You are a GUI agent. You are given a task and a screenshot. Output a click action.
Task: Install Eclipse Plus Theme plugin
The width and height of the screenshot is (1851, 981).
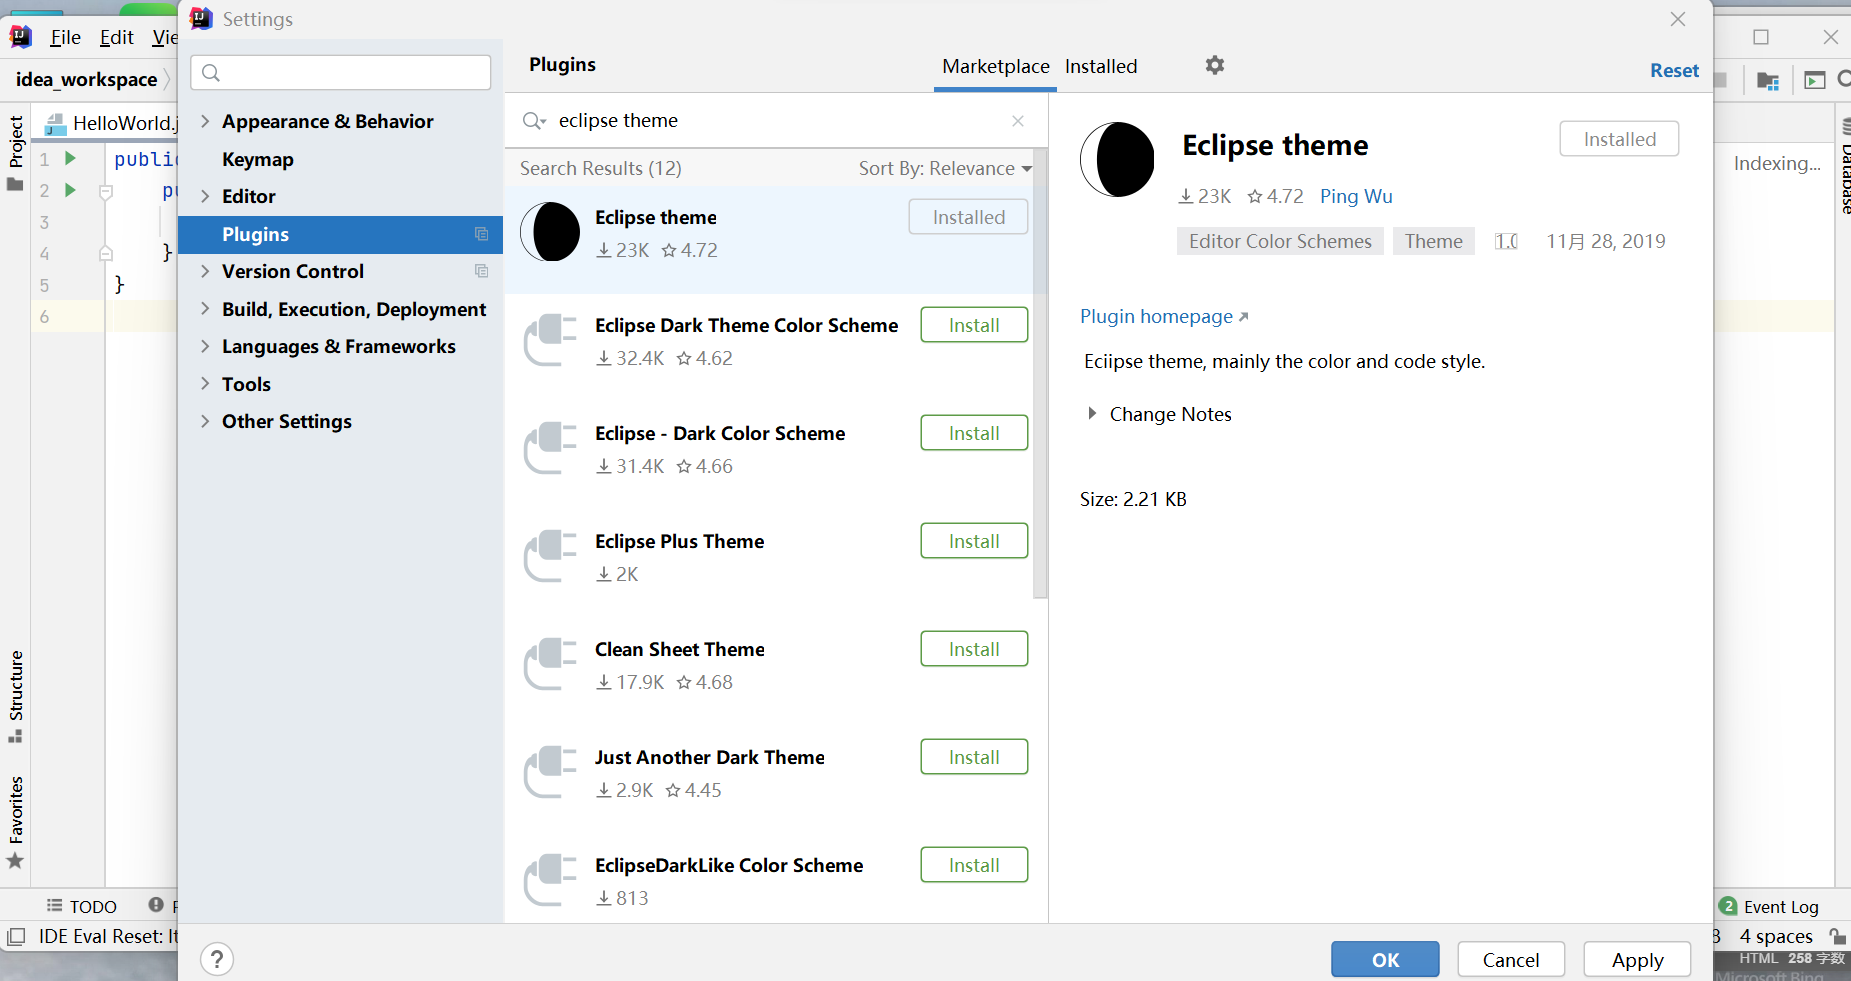[x=974, y=541]
